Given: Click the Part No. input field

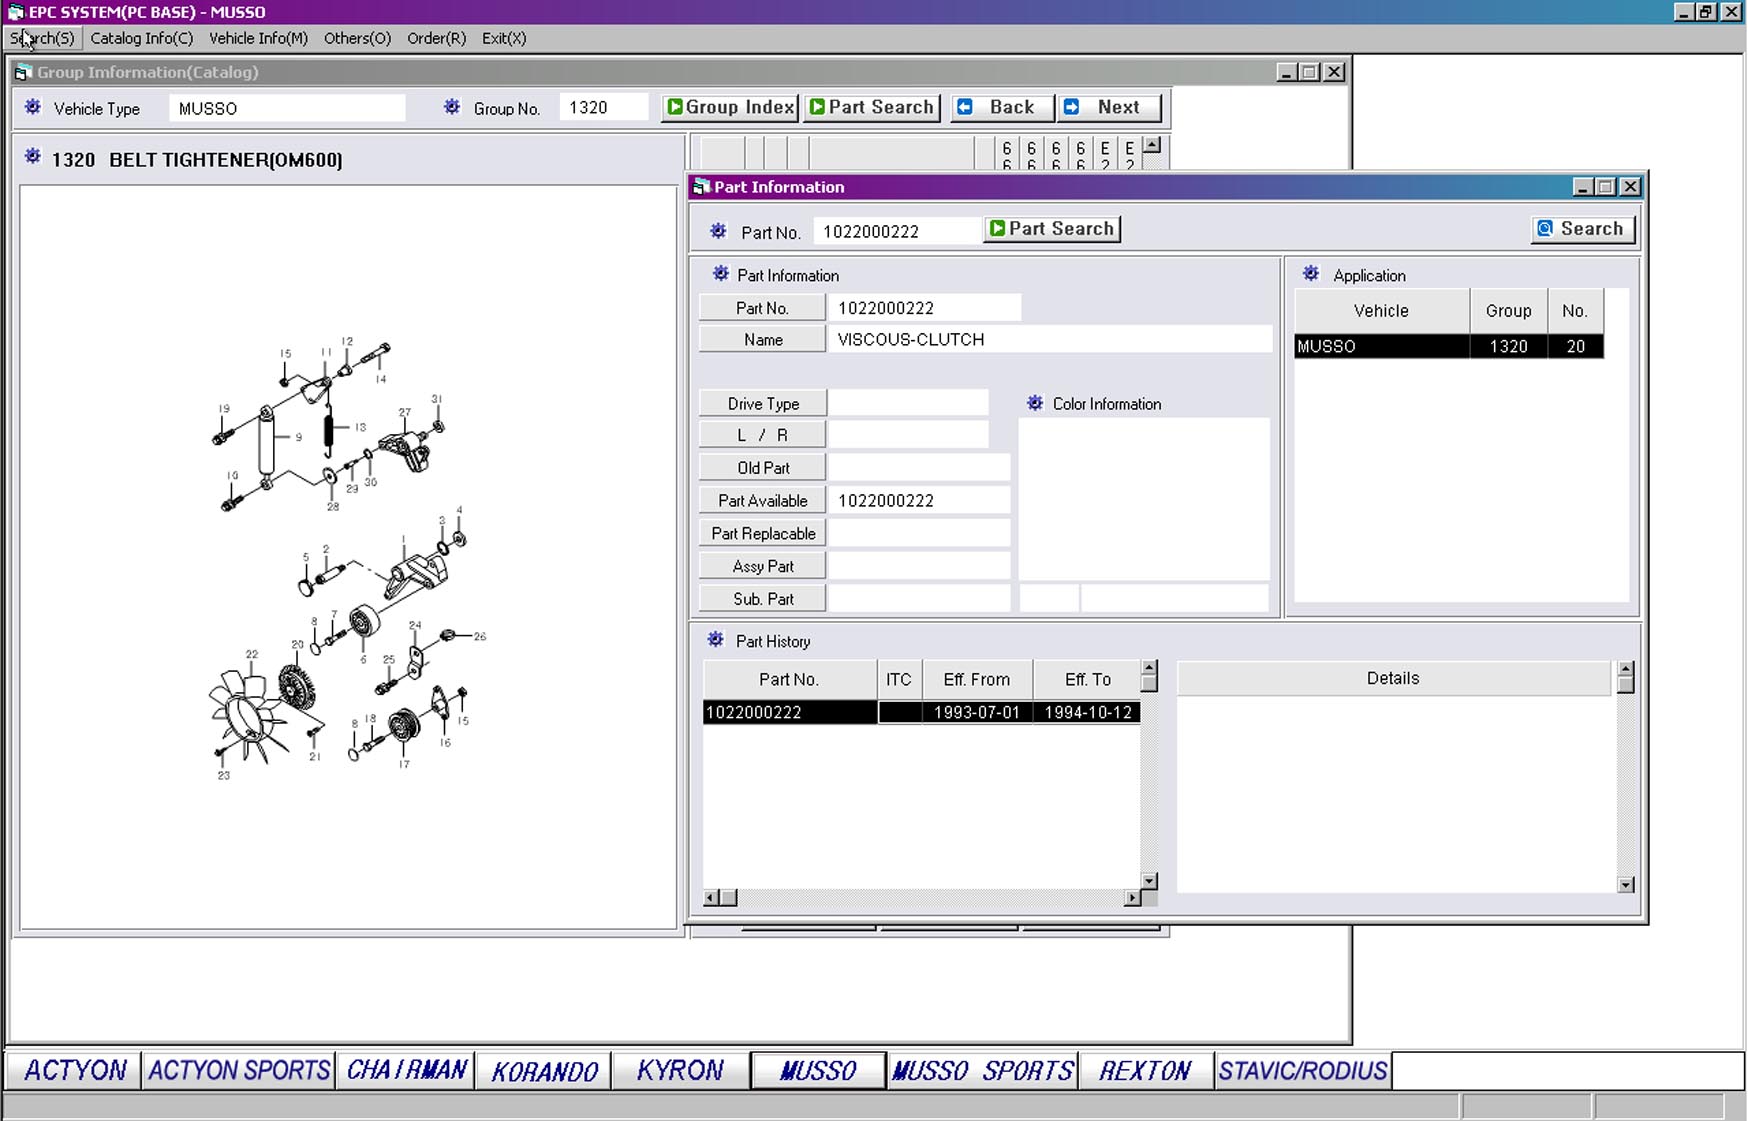Looking at the screenshot, I should click(x=896, y=232).
